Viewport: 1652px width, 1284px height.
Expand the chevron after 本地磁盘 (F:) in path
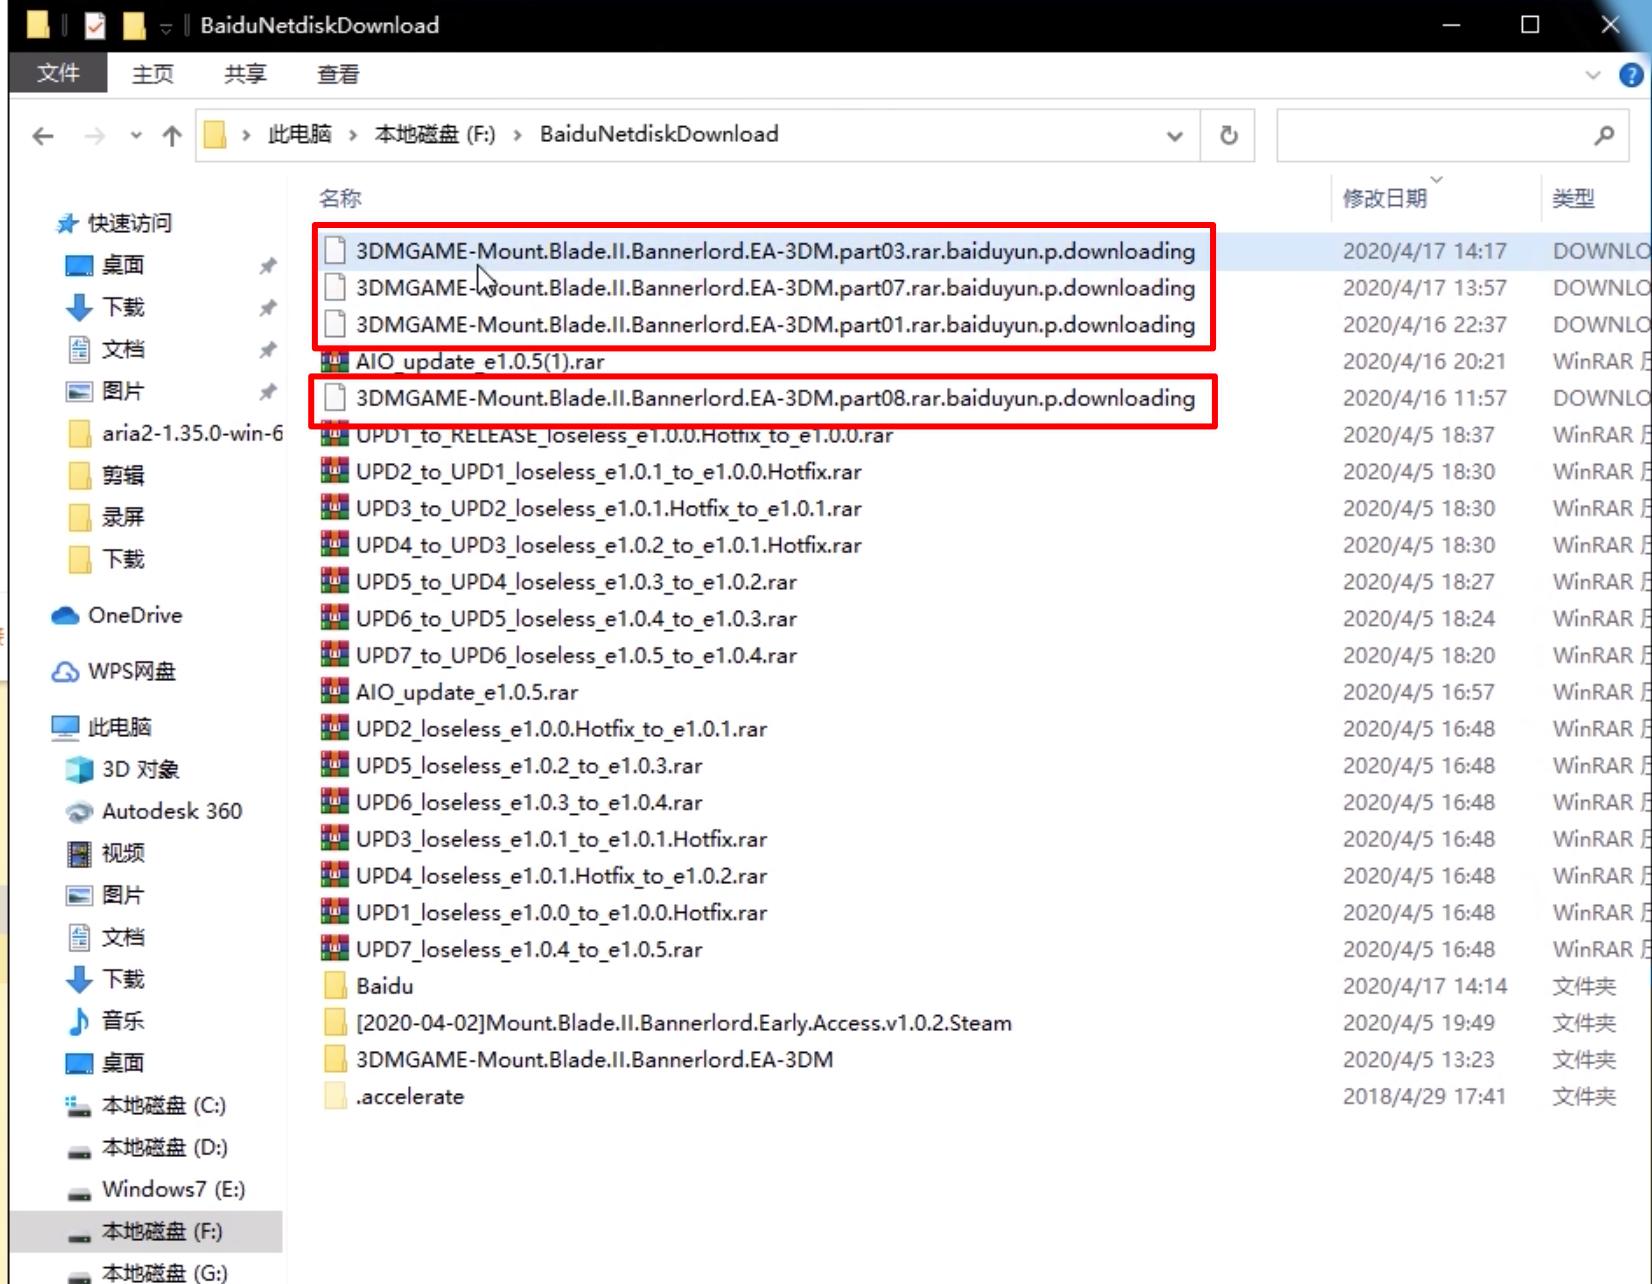[x=517, y=135]
